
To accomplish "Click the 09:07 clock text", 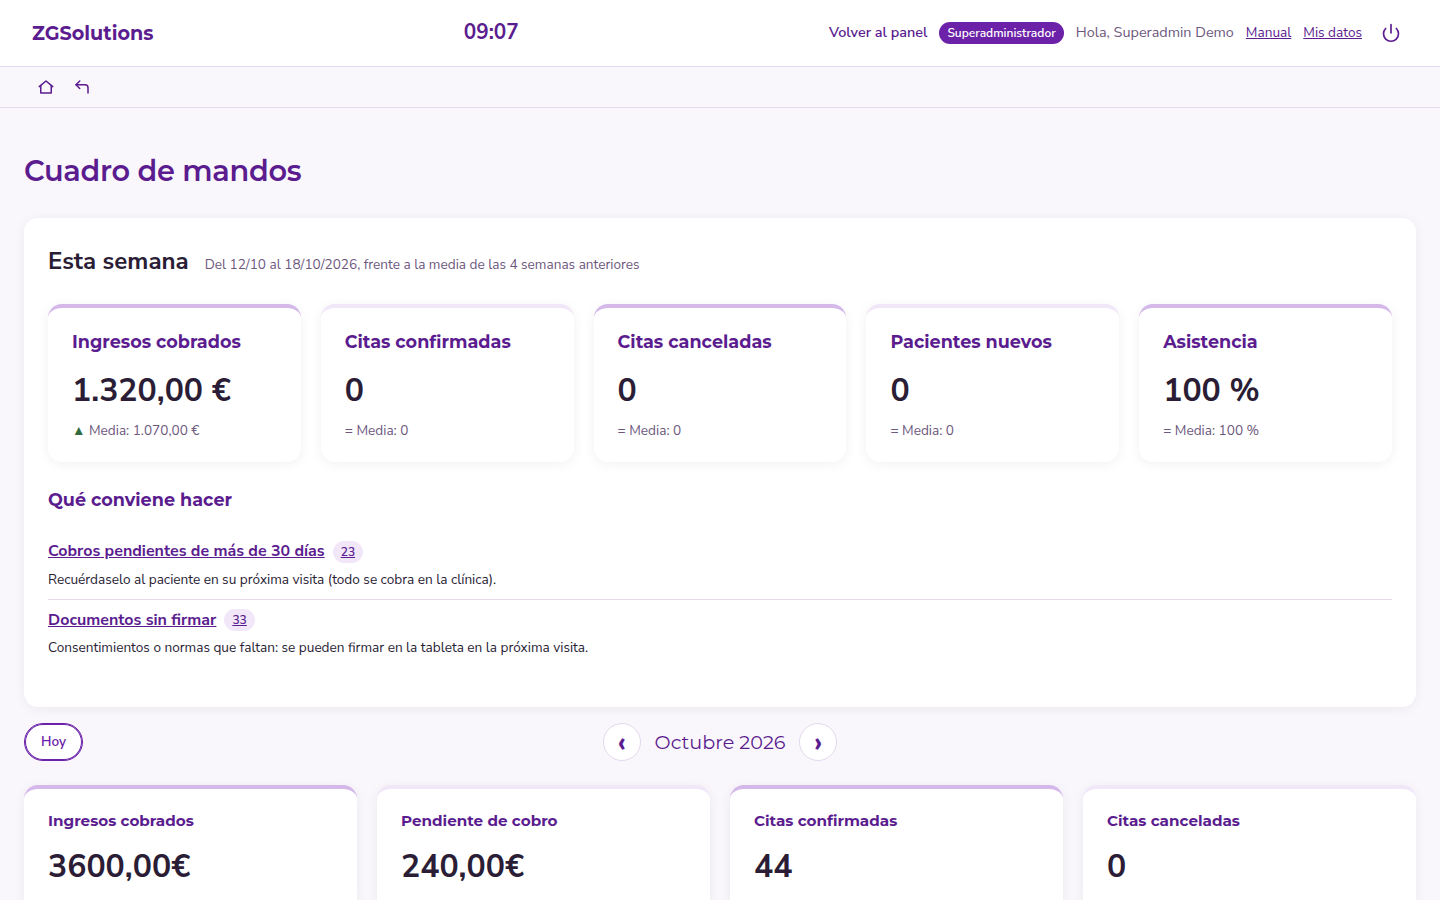I will [x=491, y=32].
